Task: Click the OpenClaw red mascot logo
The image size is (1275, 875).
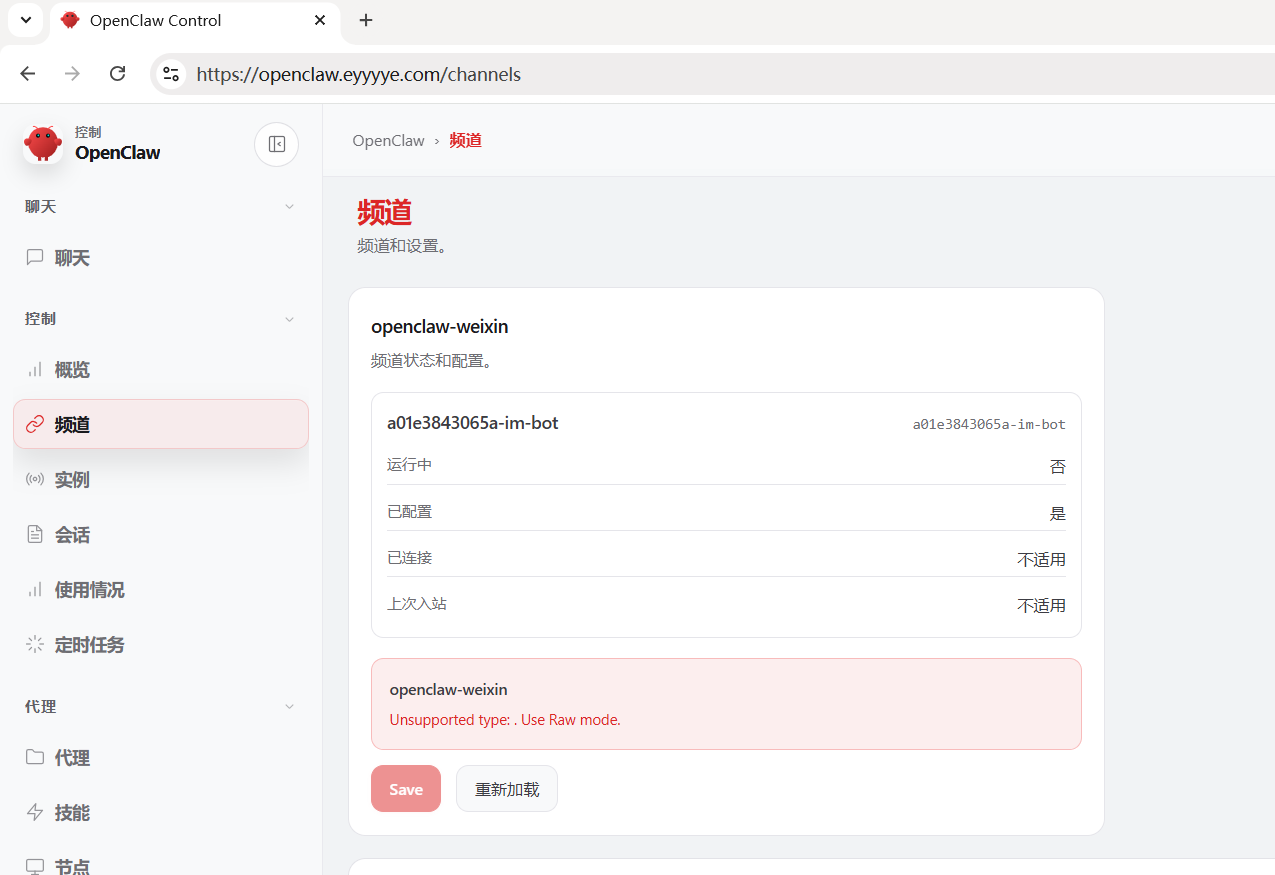Action: tap(43, 144)
